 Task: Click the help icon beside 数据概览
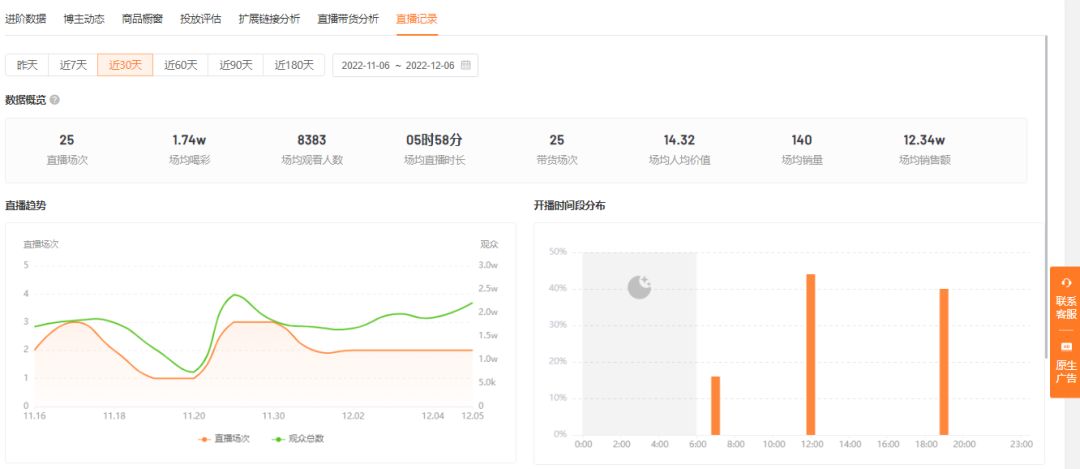(54, 100)
